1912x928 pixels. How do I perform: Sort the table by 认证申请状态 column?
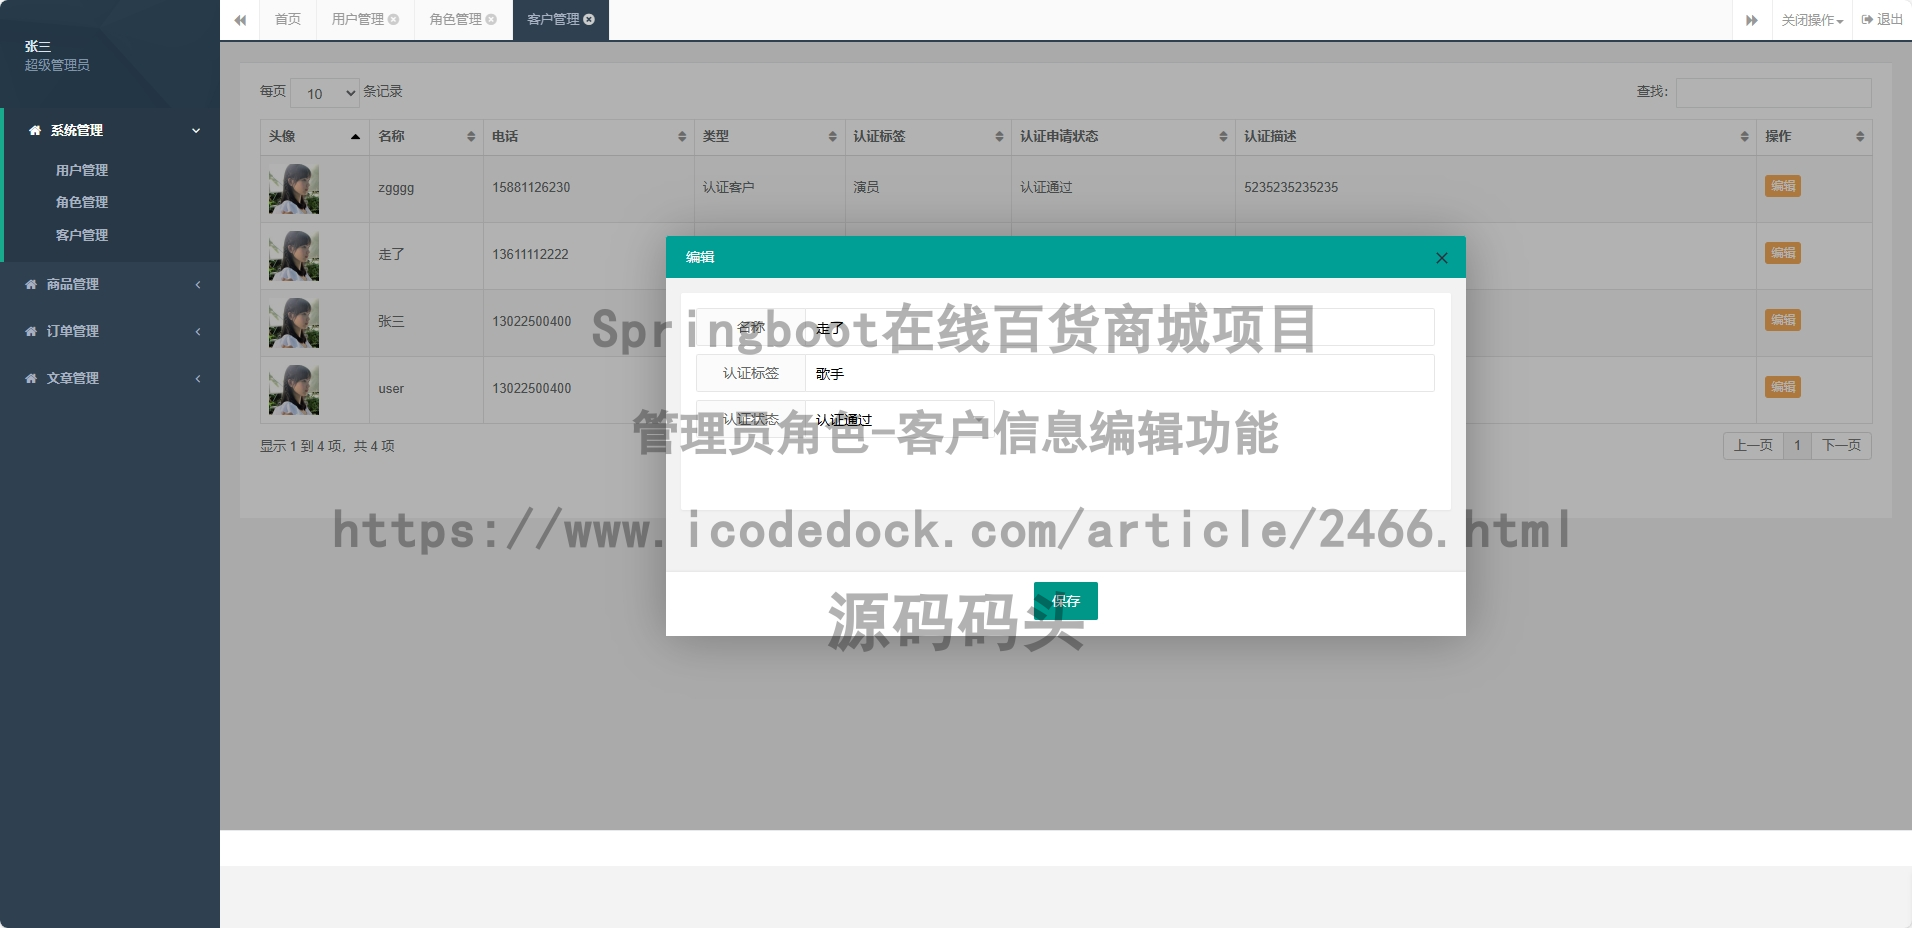coord(1223,136)
